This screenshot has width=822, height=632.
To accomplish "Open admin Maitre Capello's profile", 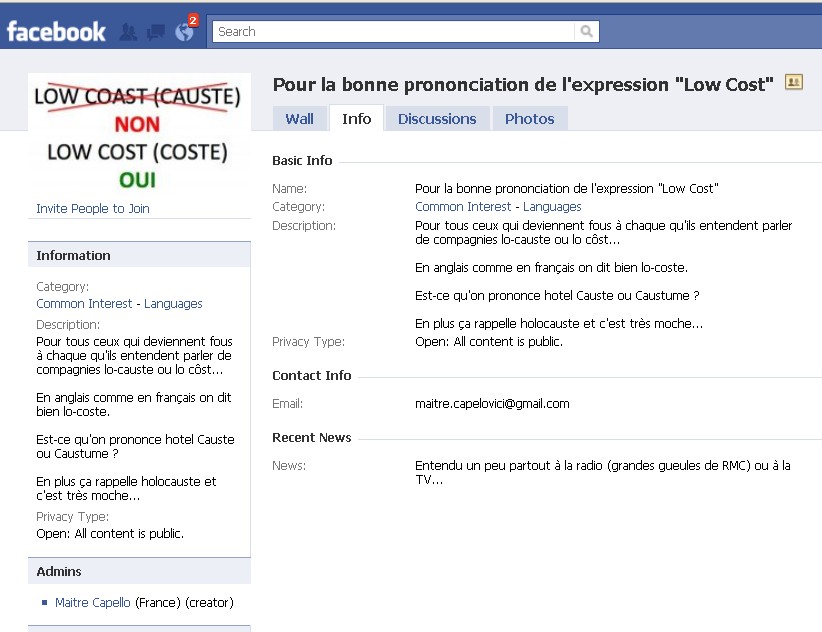I will (93, 602).
